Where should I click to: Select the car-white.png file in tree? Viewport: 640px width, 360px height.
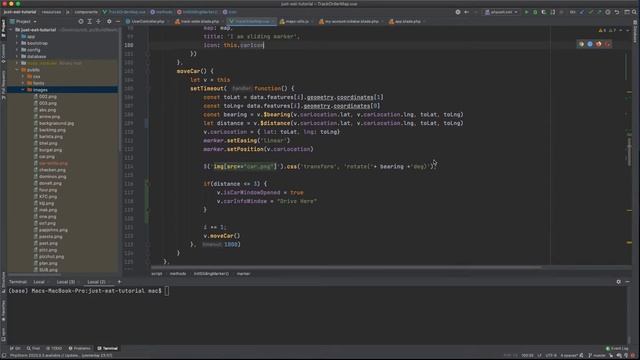(x=53, y=163)
